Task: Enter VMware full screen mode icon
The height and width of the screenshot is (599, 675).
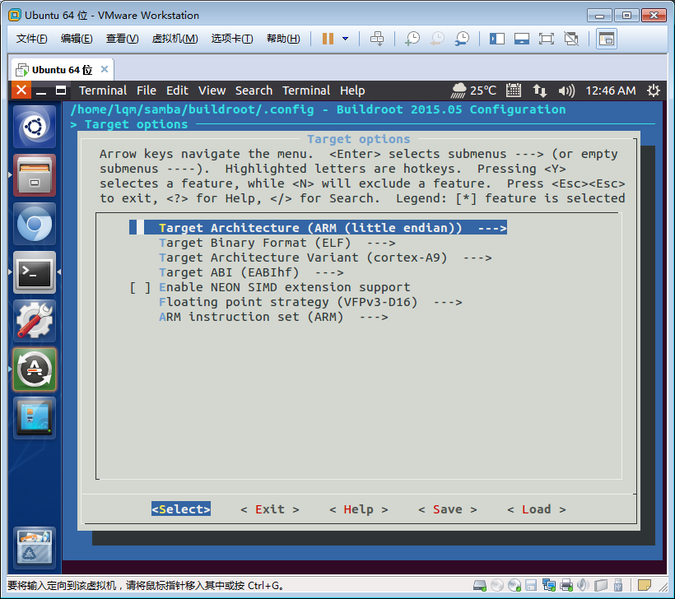Action: tap(546, 39)
